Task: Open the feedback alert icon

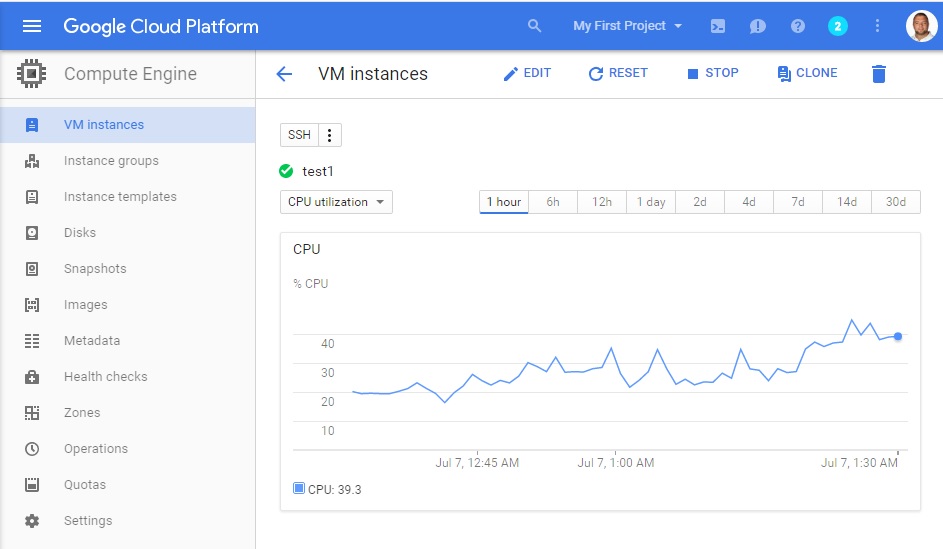Action: tap(758, 26)
